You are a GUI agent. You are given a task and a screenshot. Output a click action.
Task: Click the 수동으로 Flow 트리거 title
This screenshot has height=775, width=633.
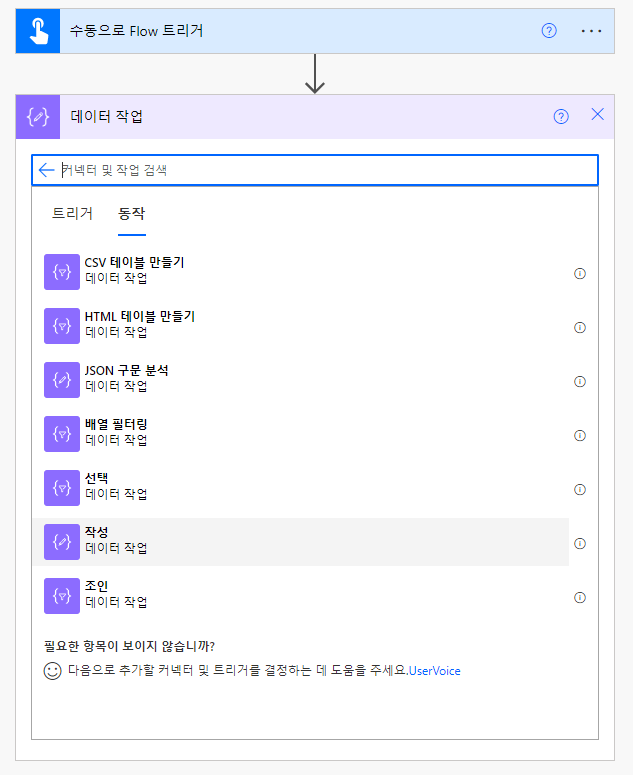pyautogui.click(x=136, y=31)
